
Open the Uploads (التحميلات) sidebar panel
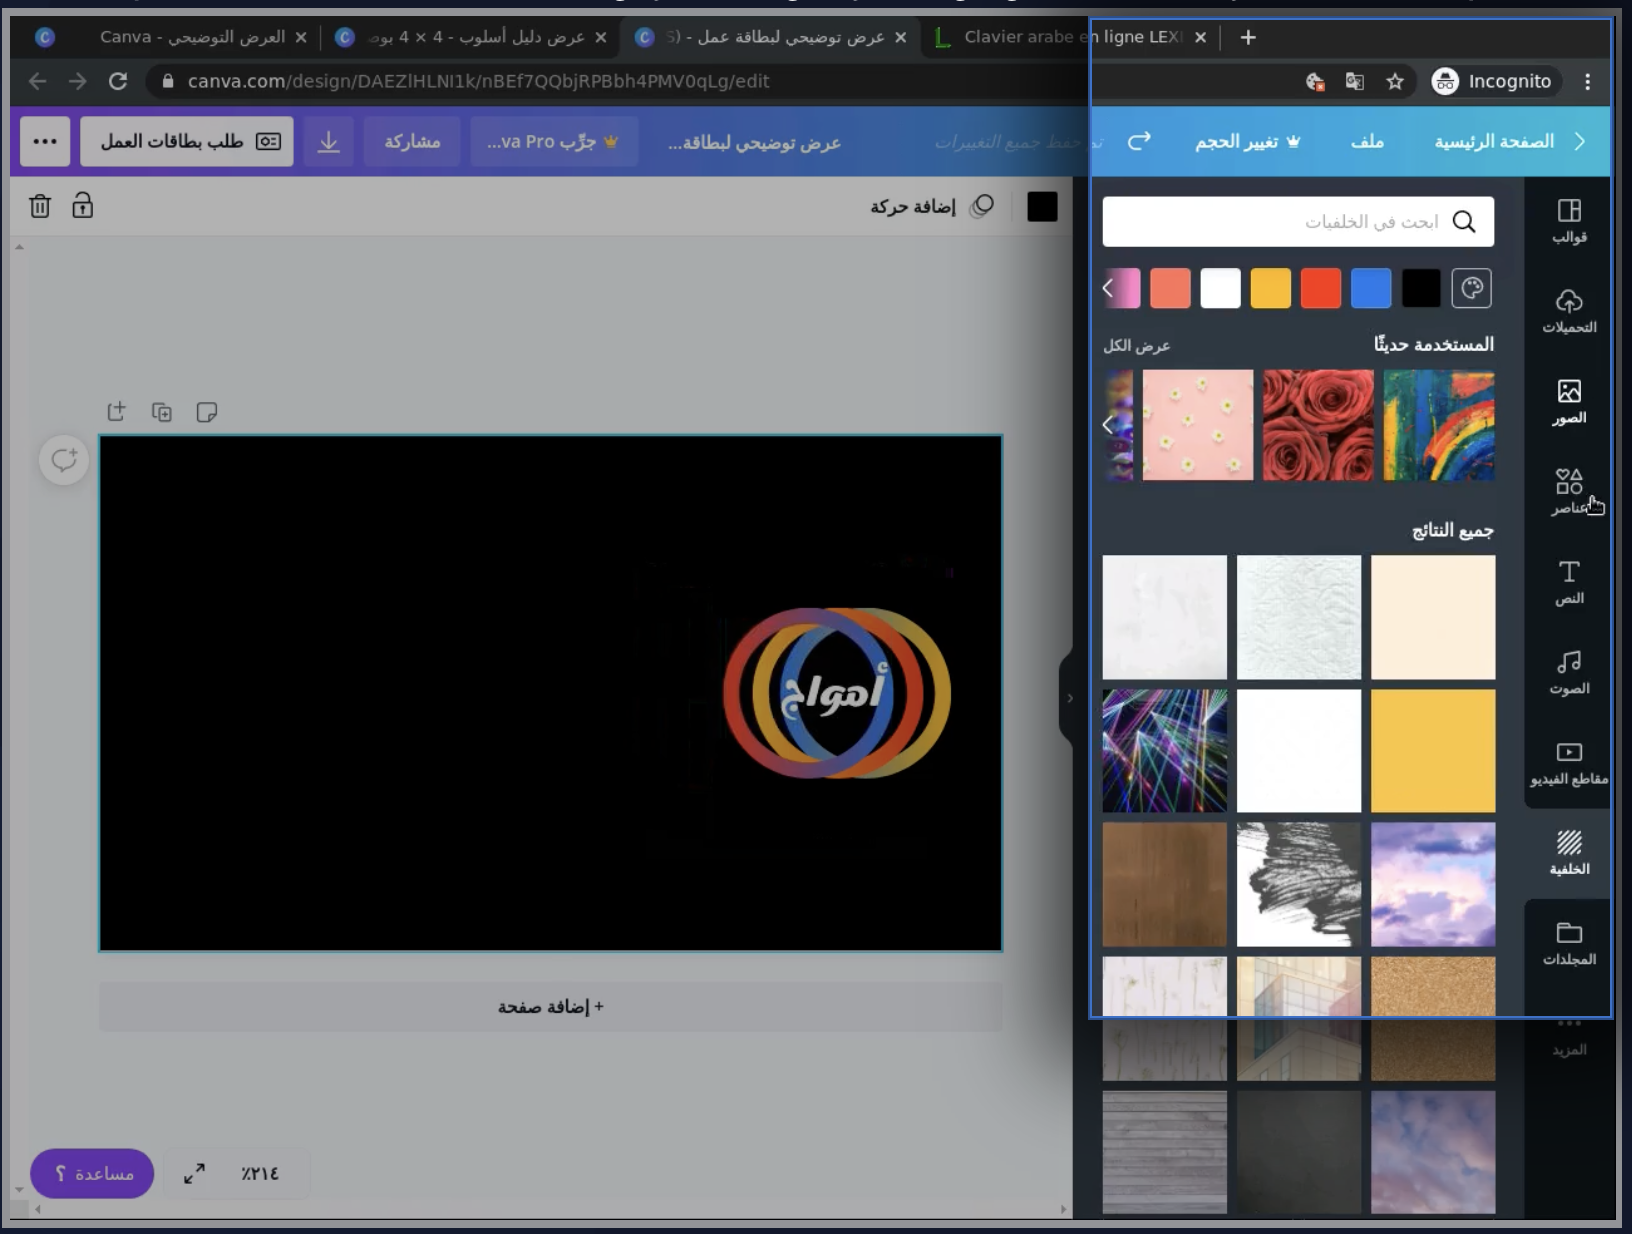pos(1568,311)
